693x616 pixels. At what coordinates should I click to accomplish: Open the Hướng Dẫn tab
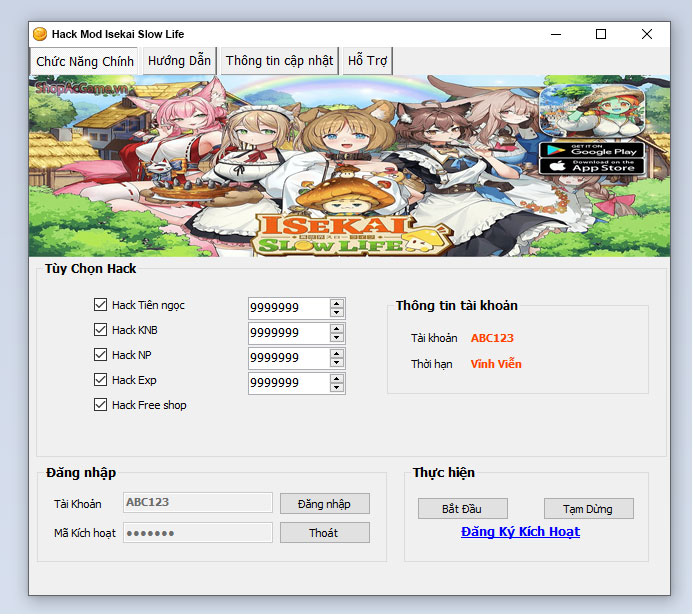click(x=179, y=61)
